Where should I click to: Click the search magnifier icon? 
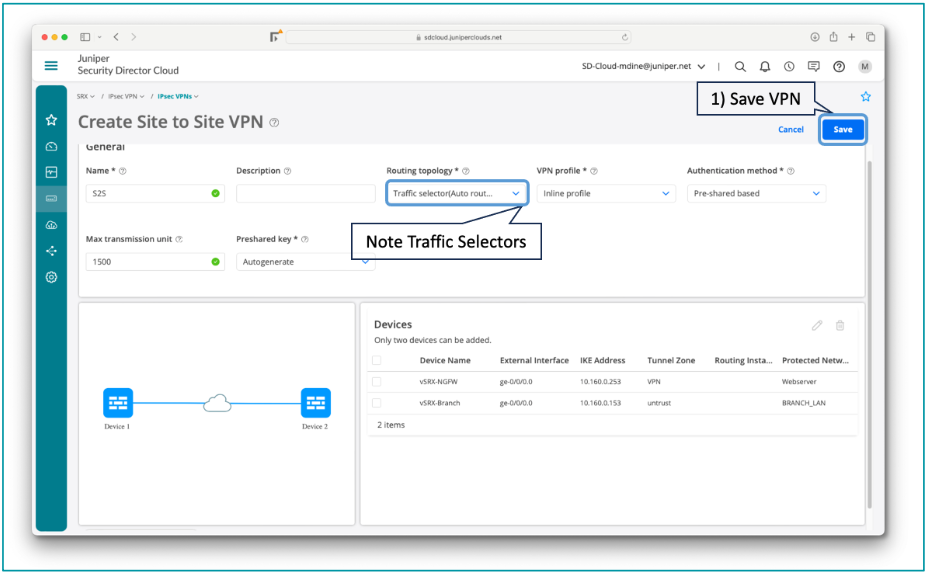(x=740, y=67)
